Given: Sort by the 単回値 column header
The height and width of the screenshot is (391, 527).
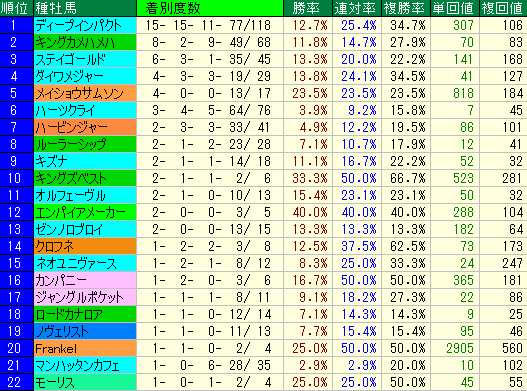Looking at the screenshot, I should point(455,8).
